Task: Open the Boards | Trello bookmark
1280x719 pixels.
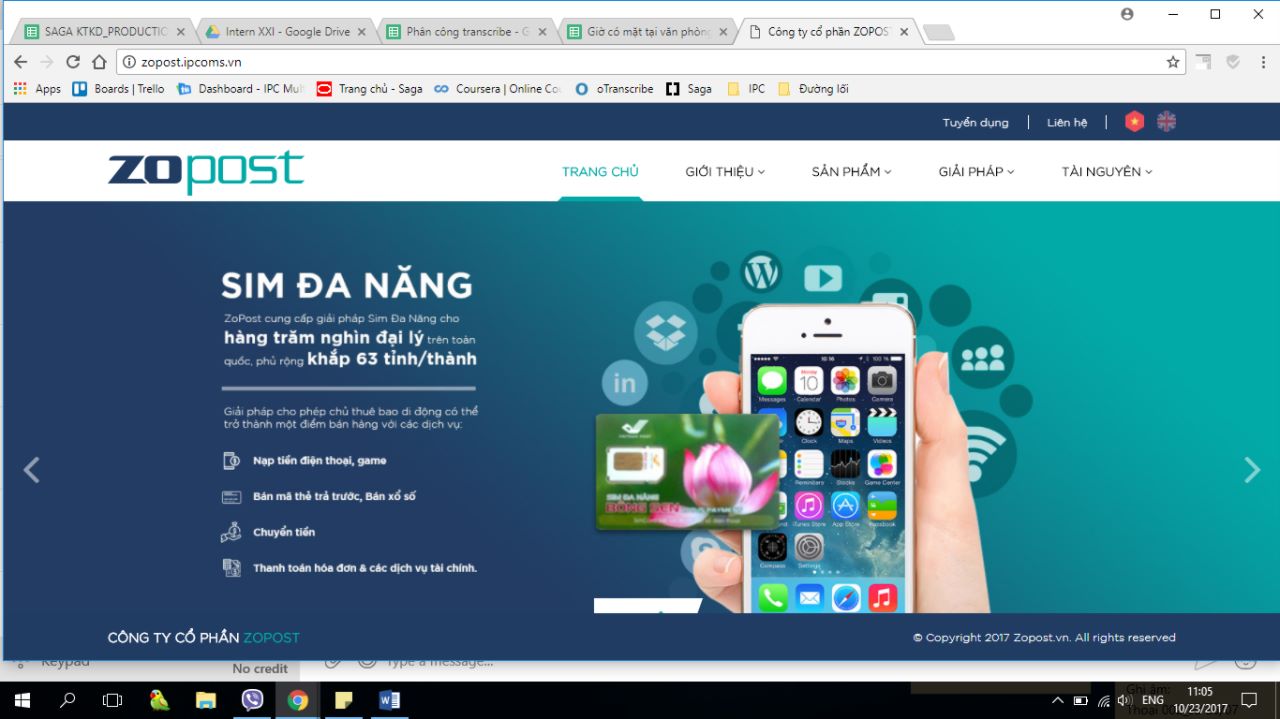Action: coord(118,89)
